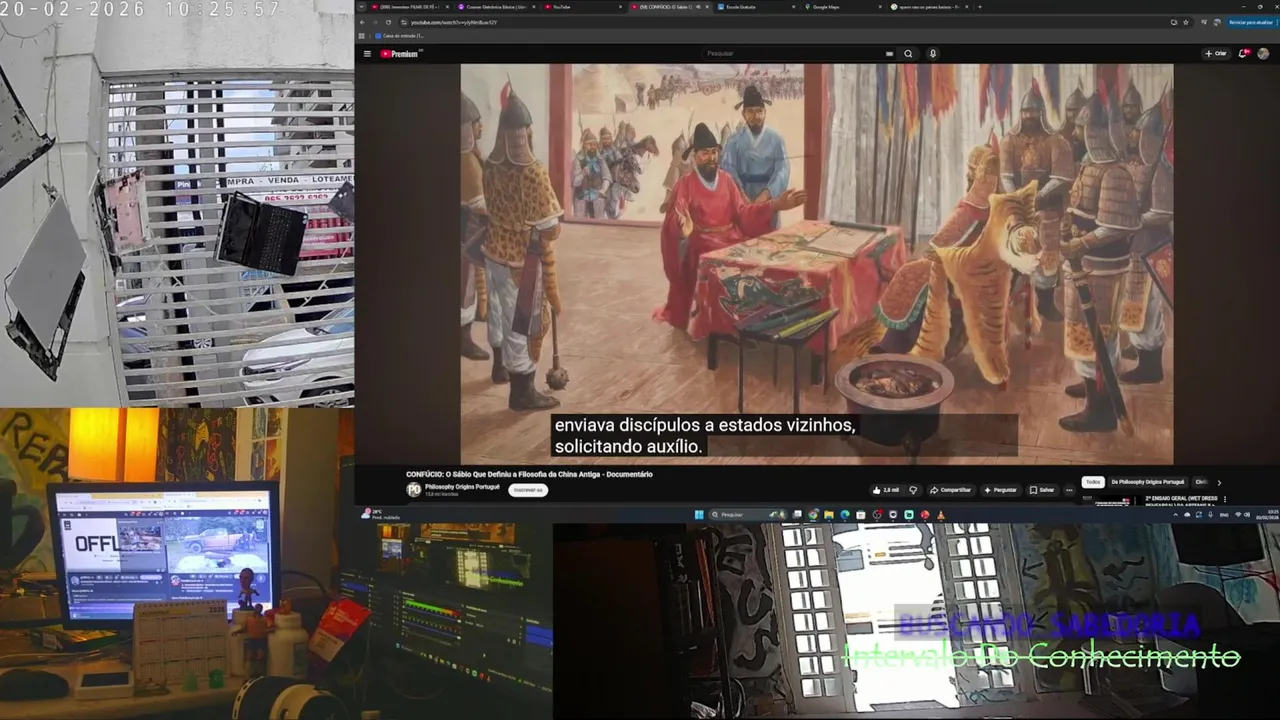Open a new browser tab with plus

pos(980,7)
